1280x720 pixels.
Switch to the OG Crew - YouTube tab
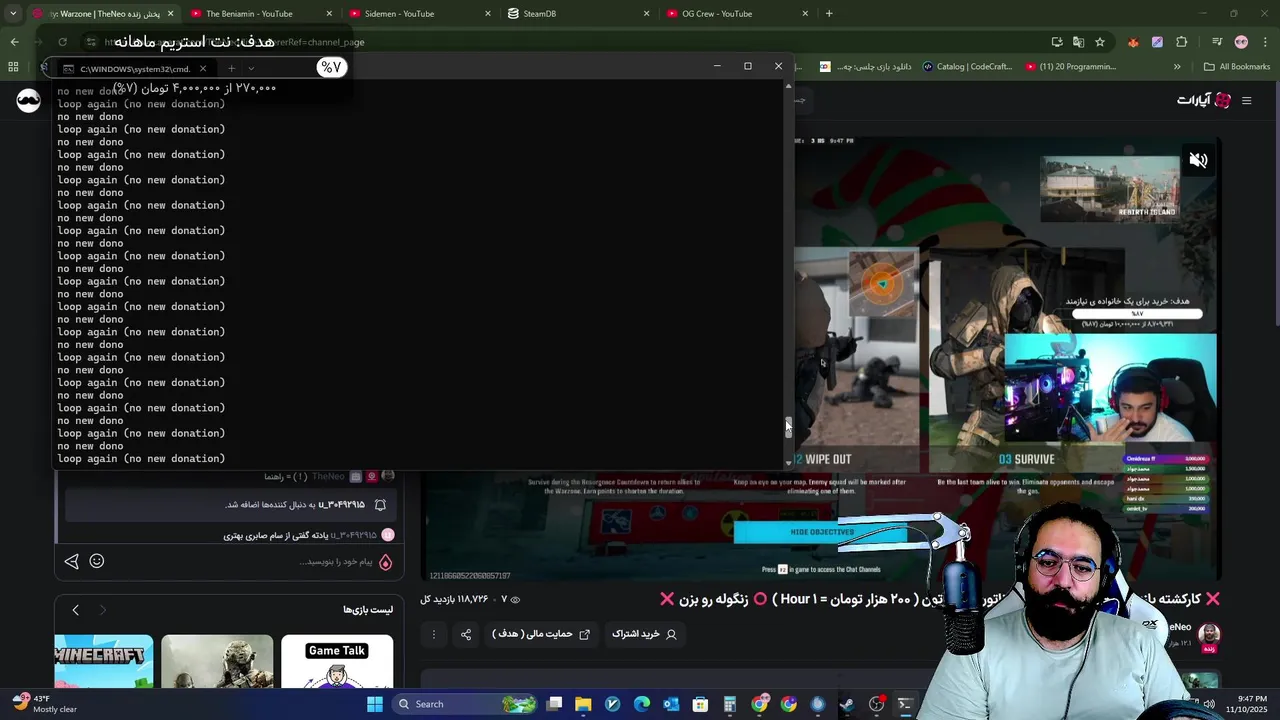click(738, 14)
